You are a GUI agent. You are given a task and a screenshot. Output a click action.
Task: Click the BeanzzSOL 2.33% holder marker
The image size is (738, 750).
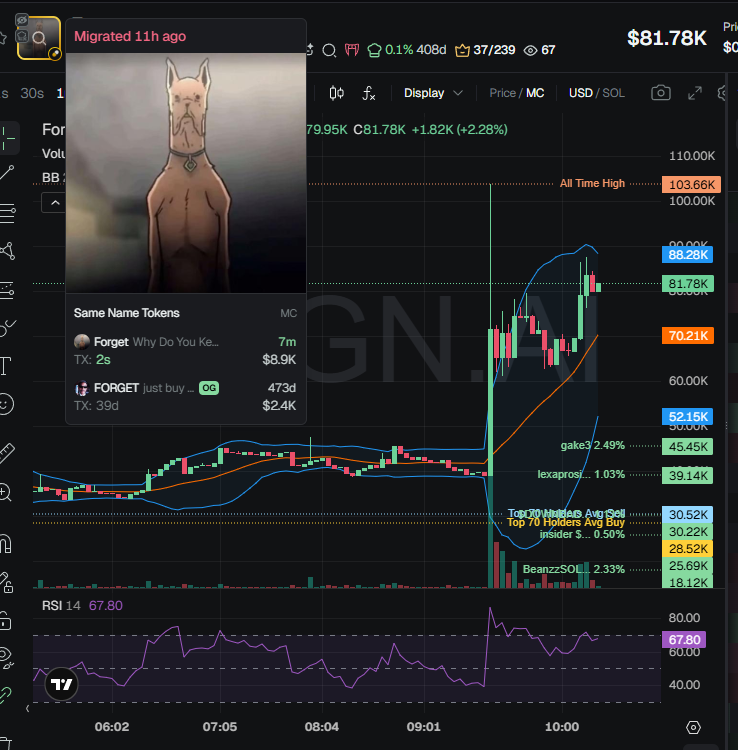click(x=573, y=569)
